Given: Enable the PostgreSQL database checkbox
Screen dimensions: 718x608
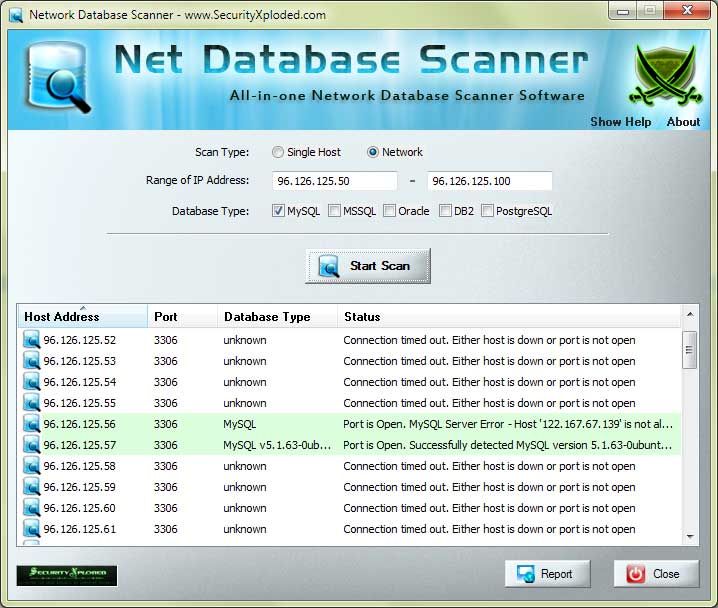Looking at the screenshot, I should click(488, 211).
